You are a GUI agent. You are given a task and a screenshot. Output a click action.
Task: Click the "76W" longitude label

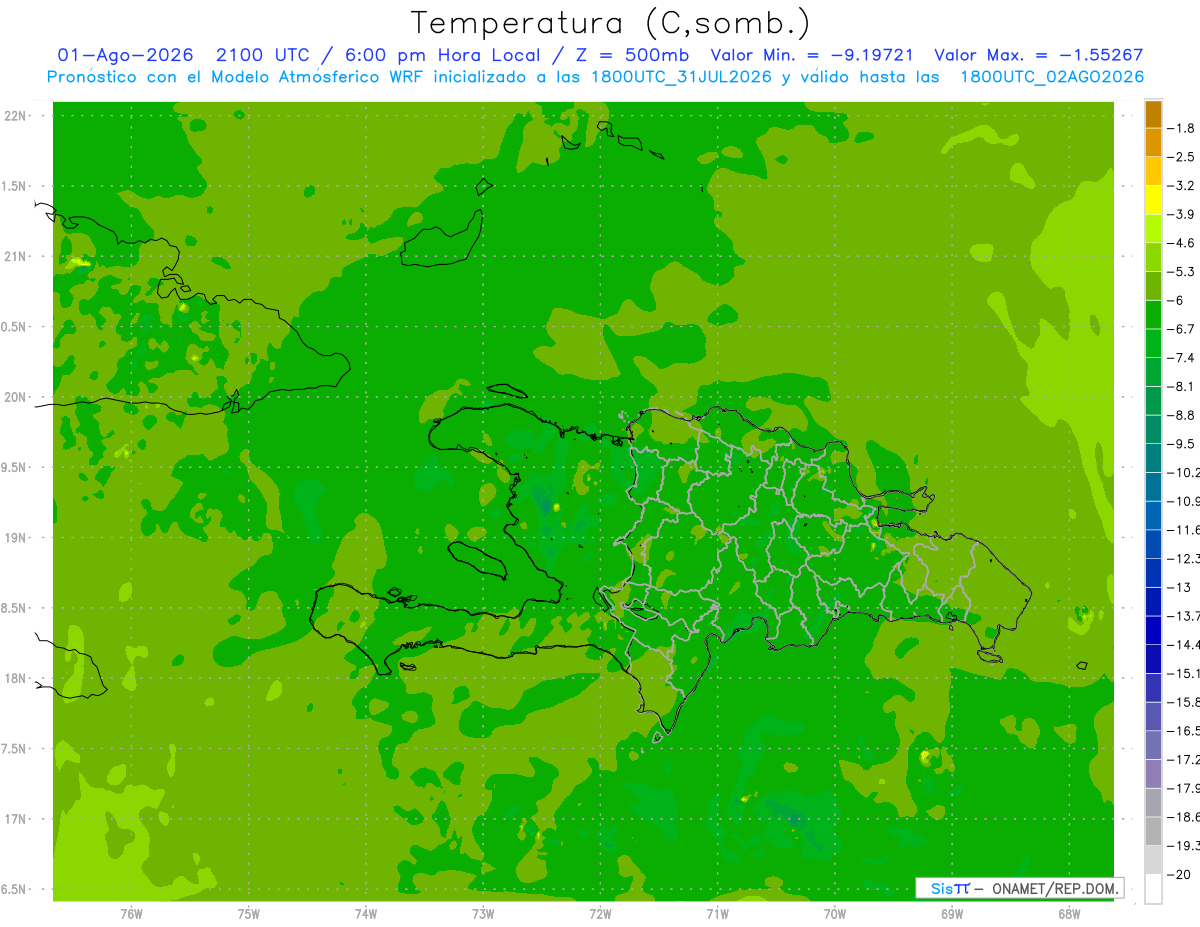pyautogui.click(x=131, y=914)
